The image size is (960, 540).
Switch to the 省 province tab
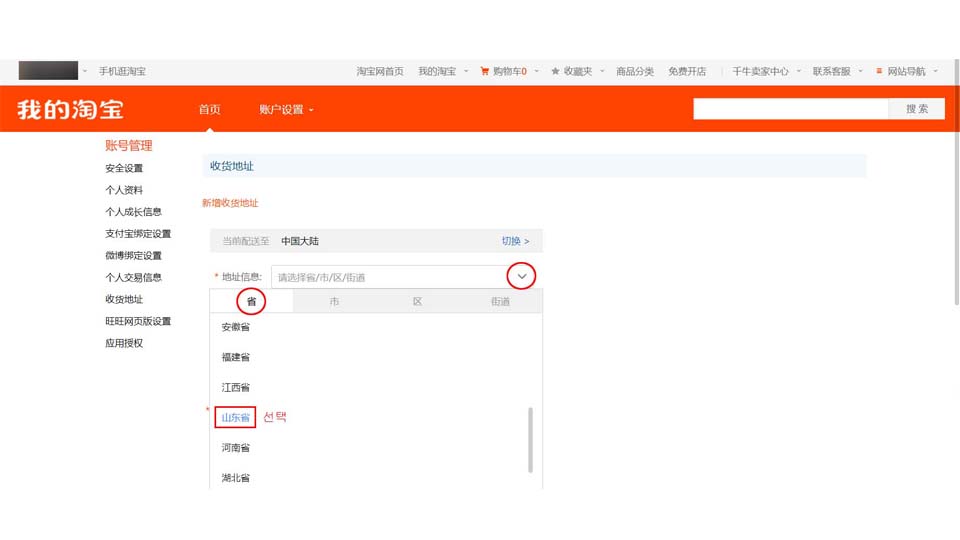coord(251,301)
